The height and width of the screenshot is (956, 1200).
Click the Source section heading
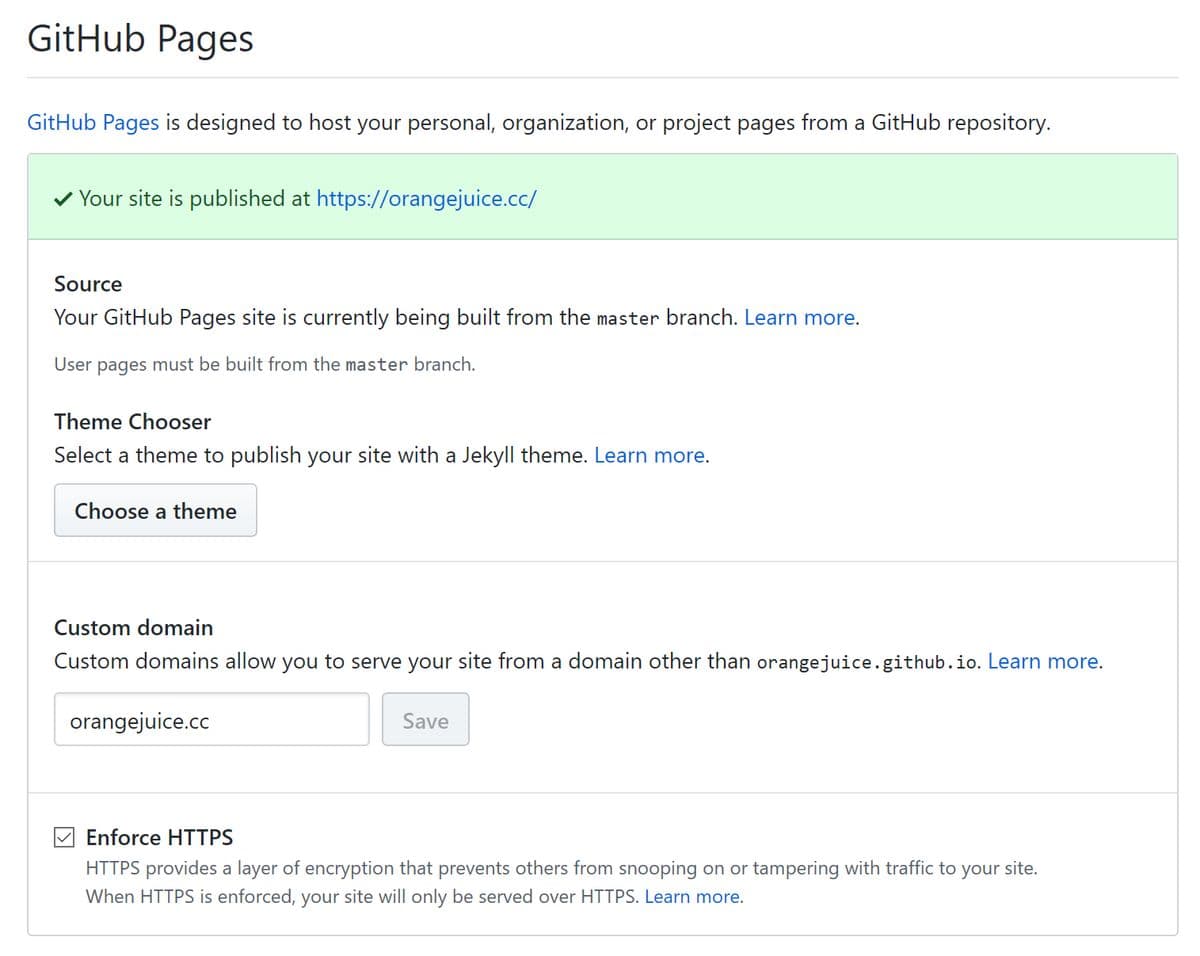tap(88, 284)
